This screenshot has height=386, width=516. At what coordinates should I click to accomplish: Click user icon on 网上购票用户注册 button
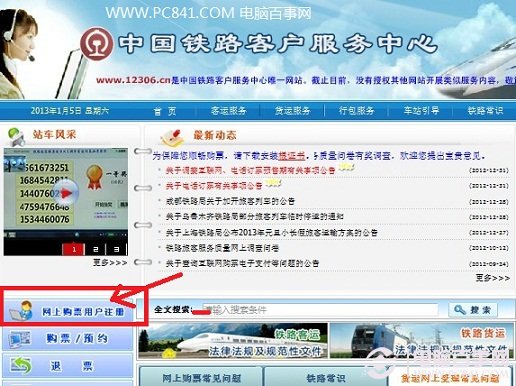point(21,310)
